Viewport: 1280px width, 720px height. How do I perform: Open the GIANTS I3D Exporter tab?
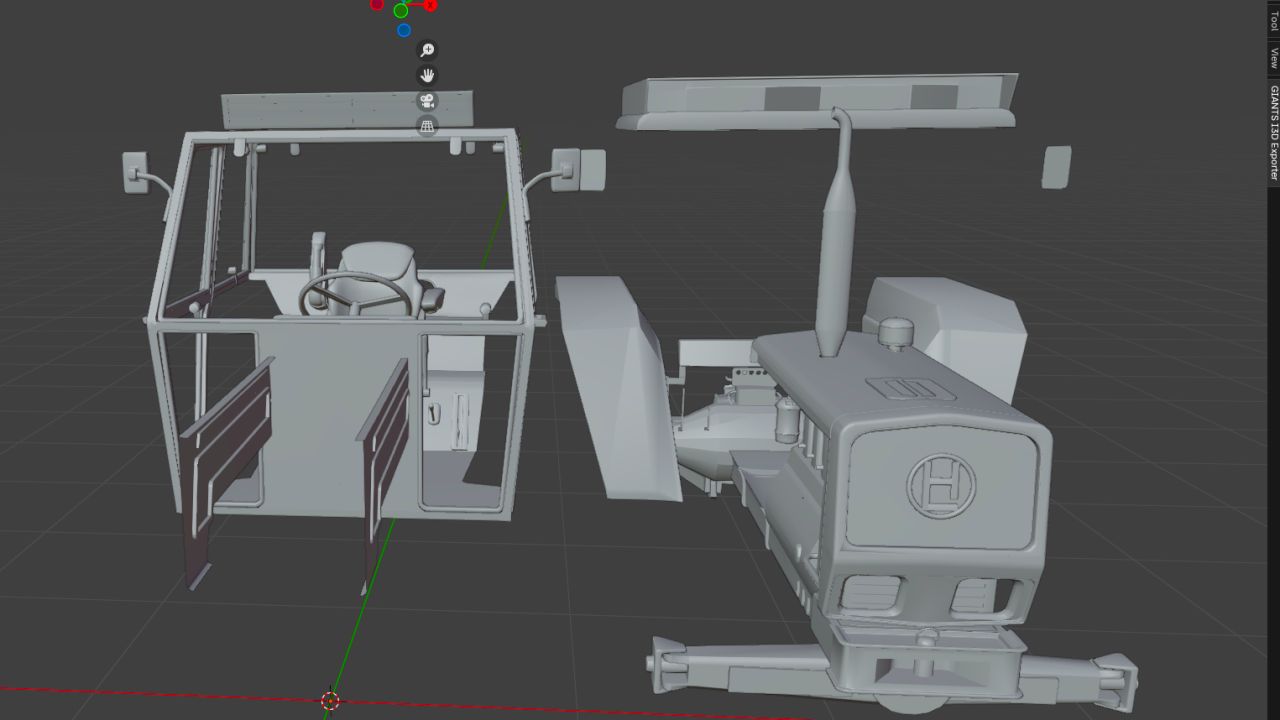pos(1273,132)
